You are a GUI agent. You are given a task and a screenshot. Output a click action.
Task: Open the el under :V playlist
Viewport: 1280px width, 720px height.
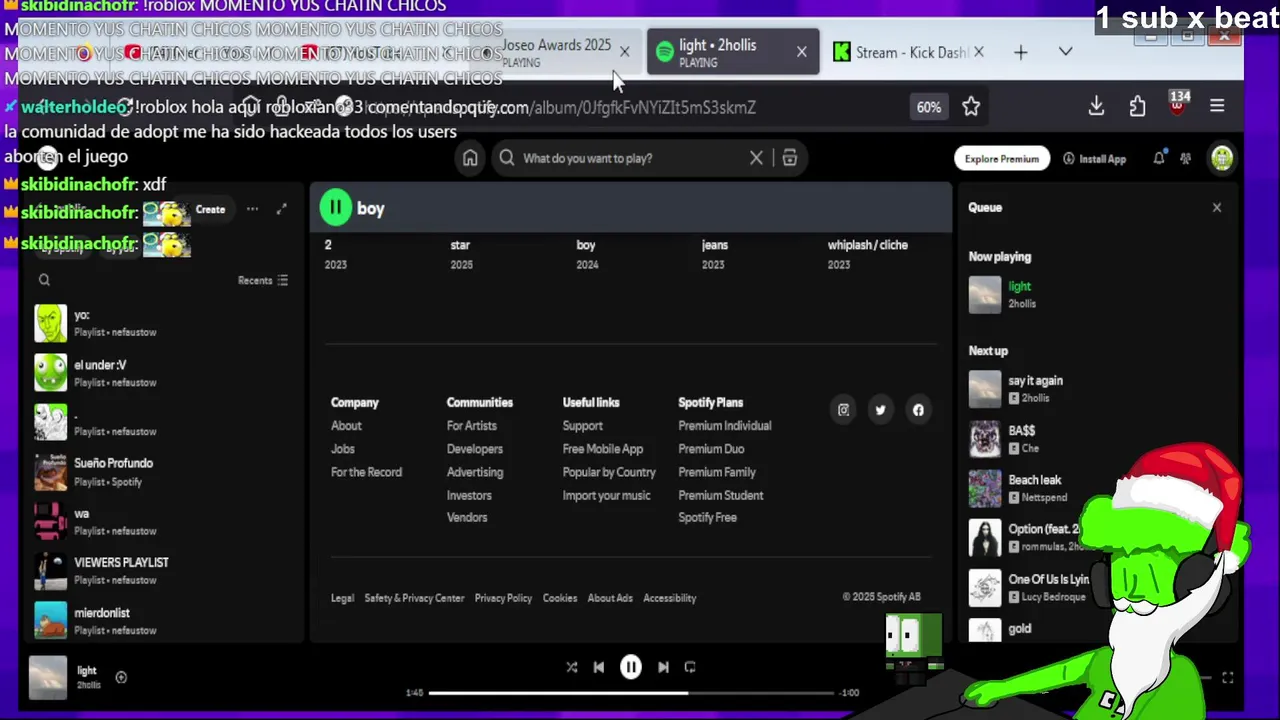coord(160,373)
